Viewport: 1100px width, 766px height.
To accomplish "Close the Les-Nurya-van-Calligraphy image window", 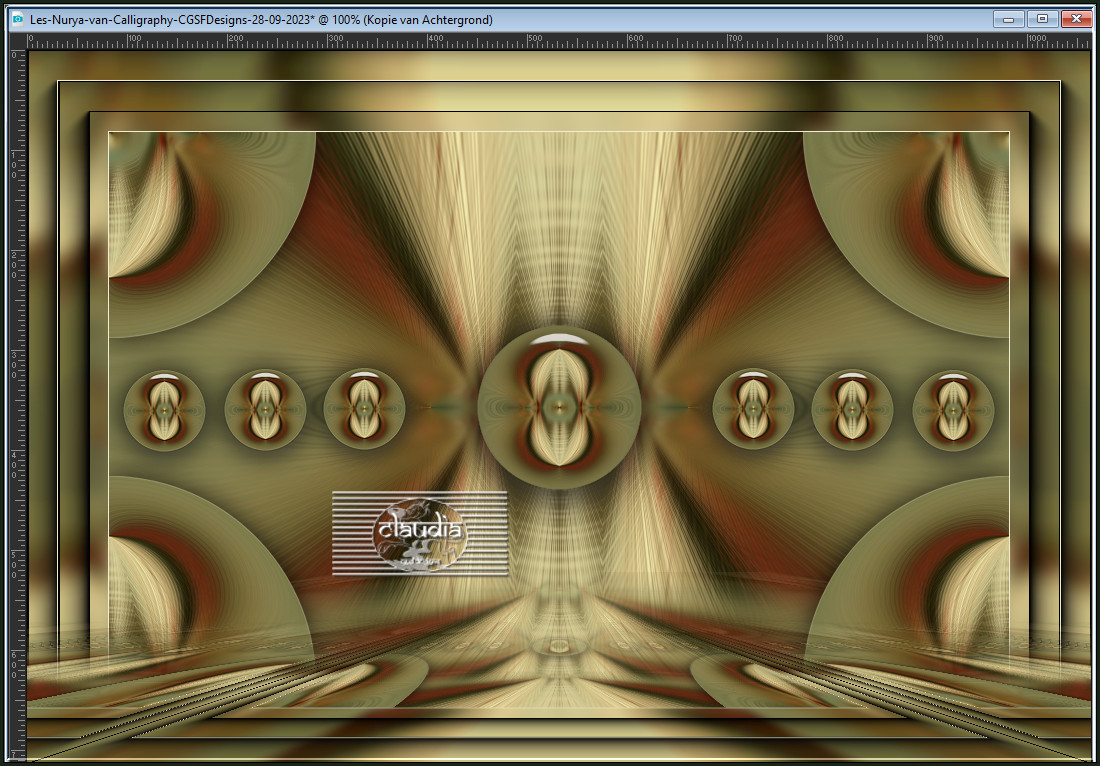I will 1077,20.
